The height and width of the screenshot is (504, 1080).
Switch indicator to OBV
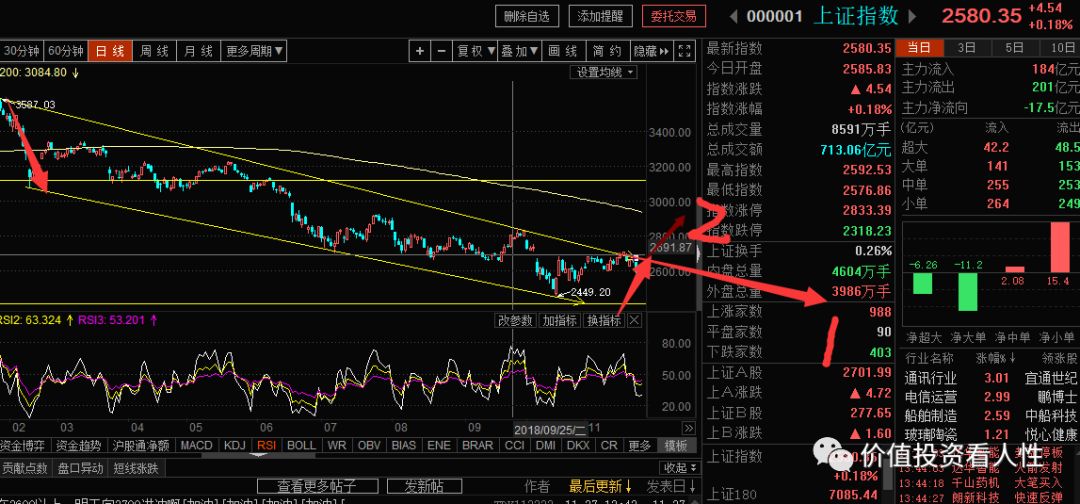370,445
